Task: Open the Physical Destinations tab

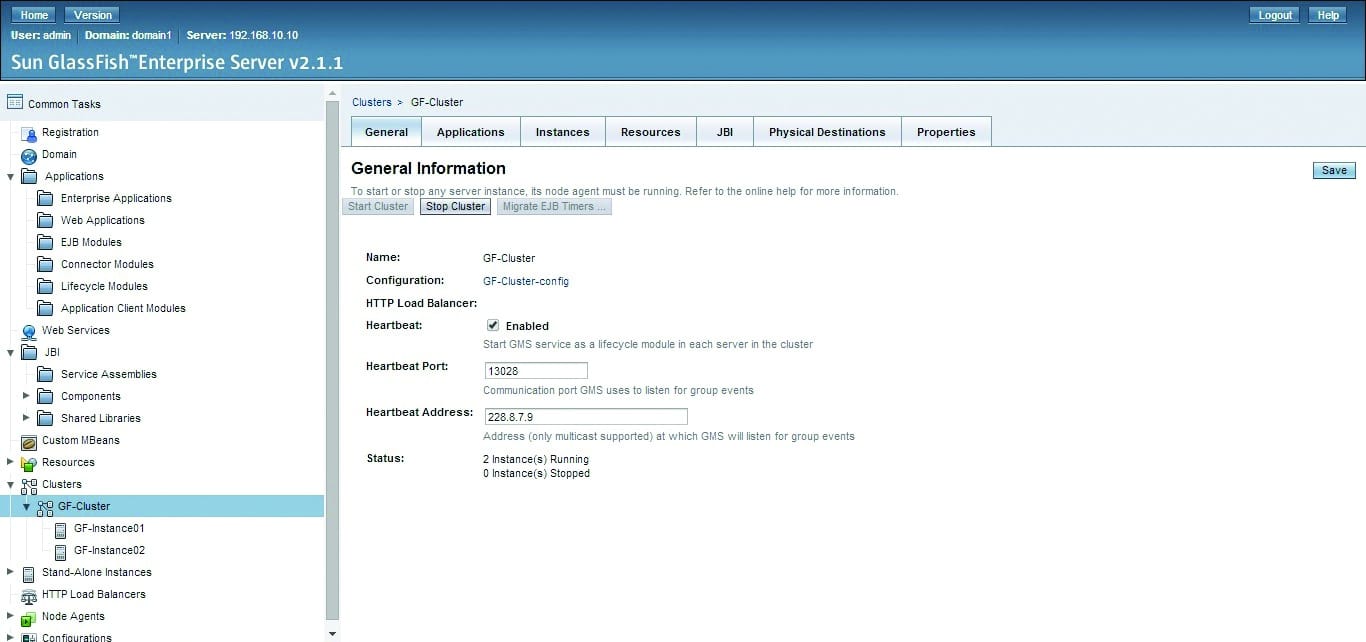Action: coord(827,131)
